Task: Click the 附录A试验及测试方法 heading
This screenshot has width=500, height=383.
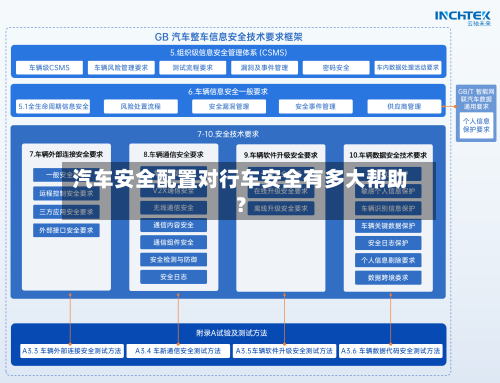Action: 232,333
